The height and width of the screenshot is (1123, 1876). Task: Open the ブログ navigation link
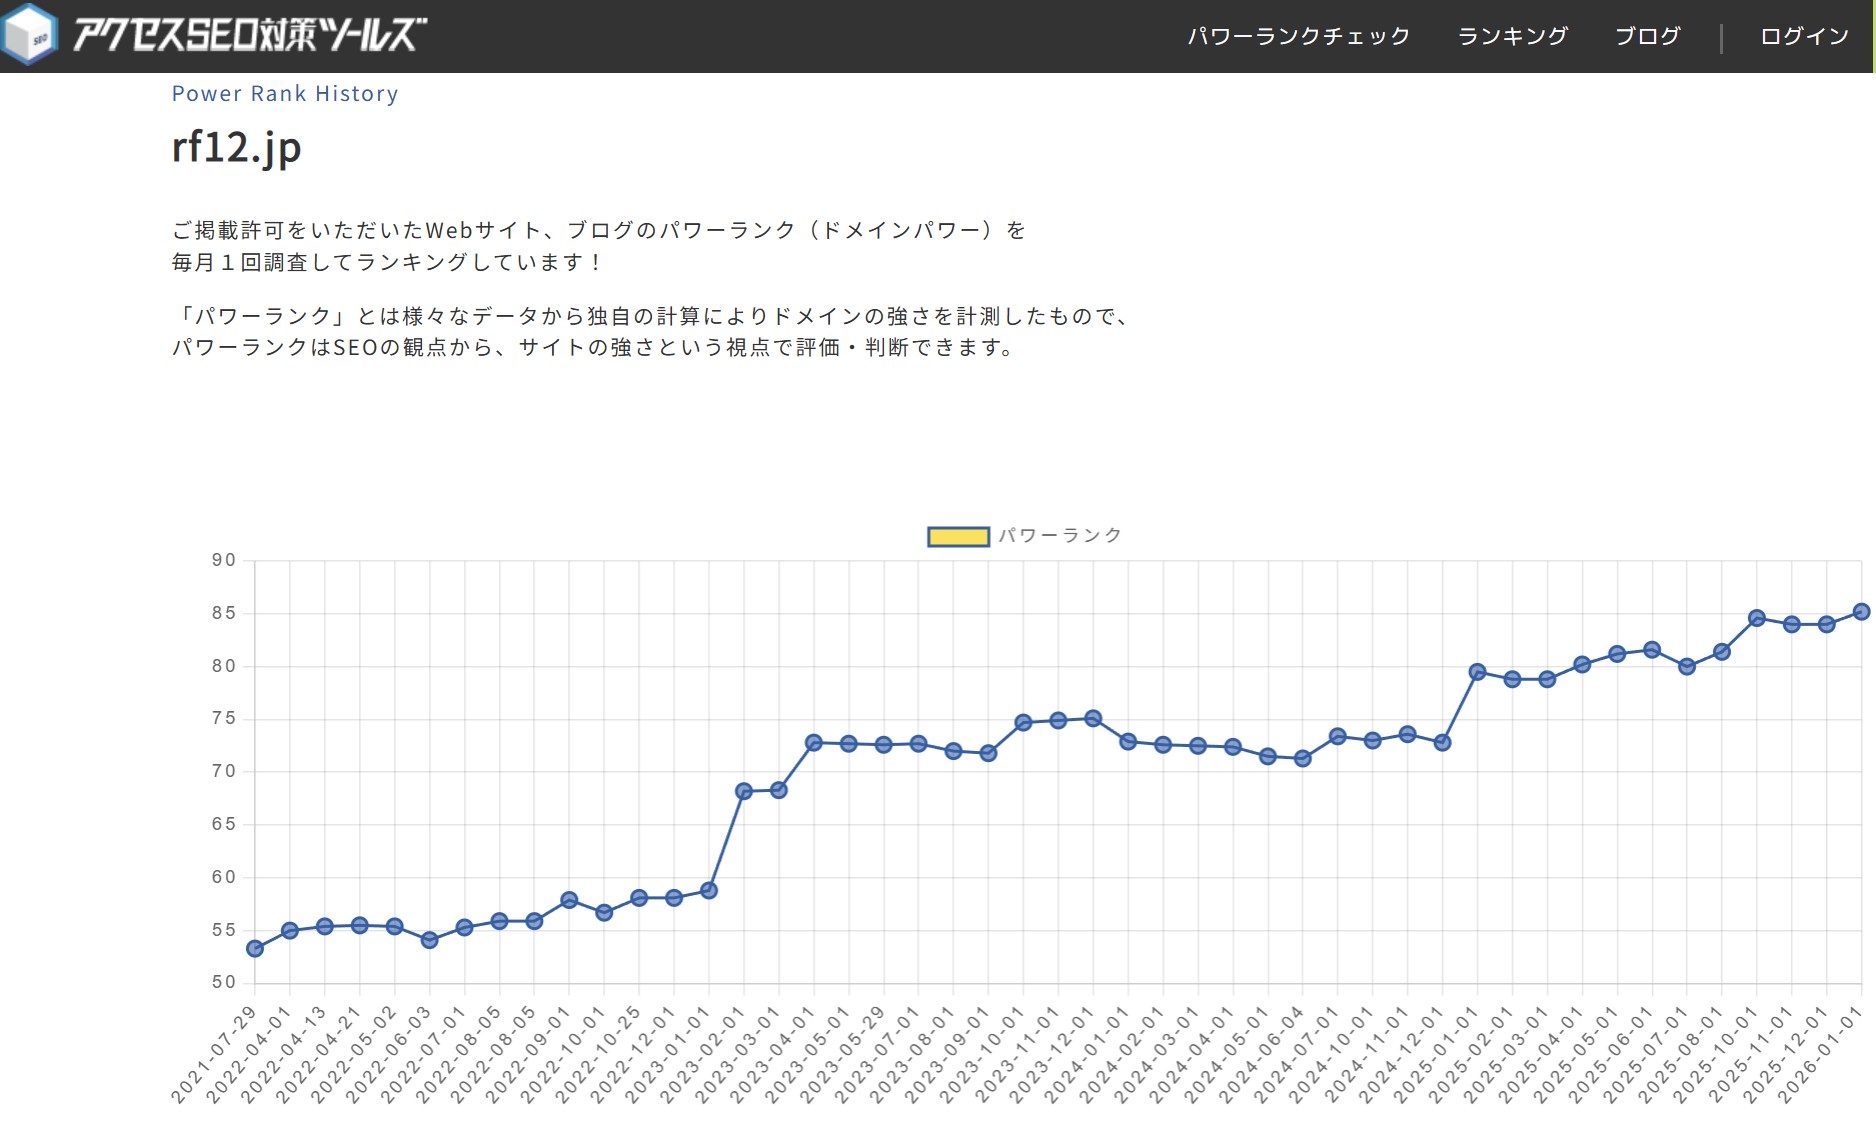pyautogui.click(x=1647, y=37)
